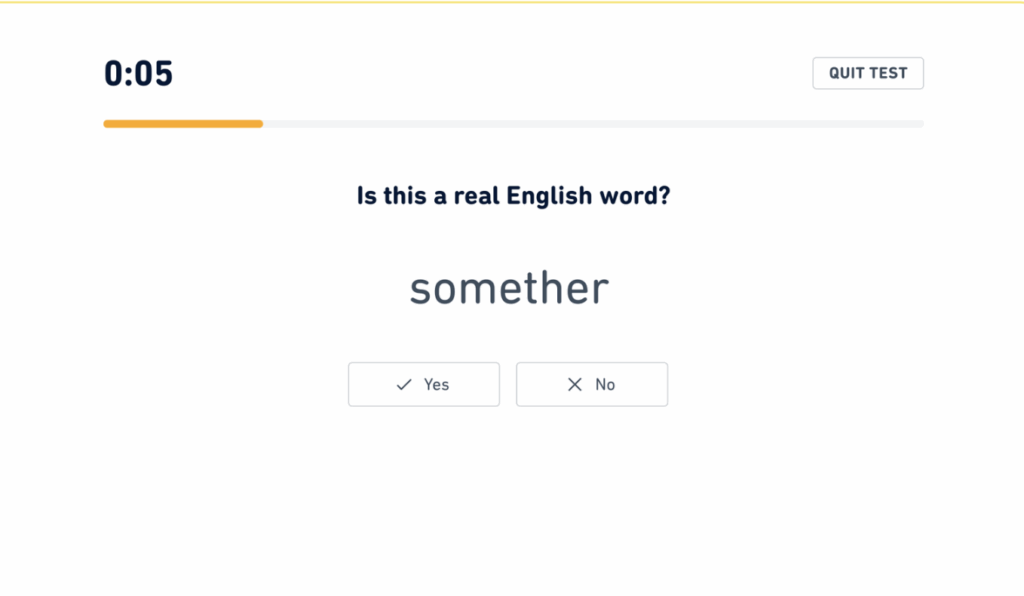This screenshot has height=596, width=1024.
Task: Click the 0:05 countdown timer
Action: tap(138, 74)
